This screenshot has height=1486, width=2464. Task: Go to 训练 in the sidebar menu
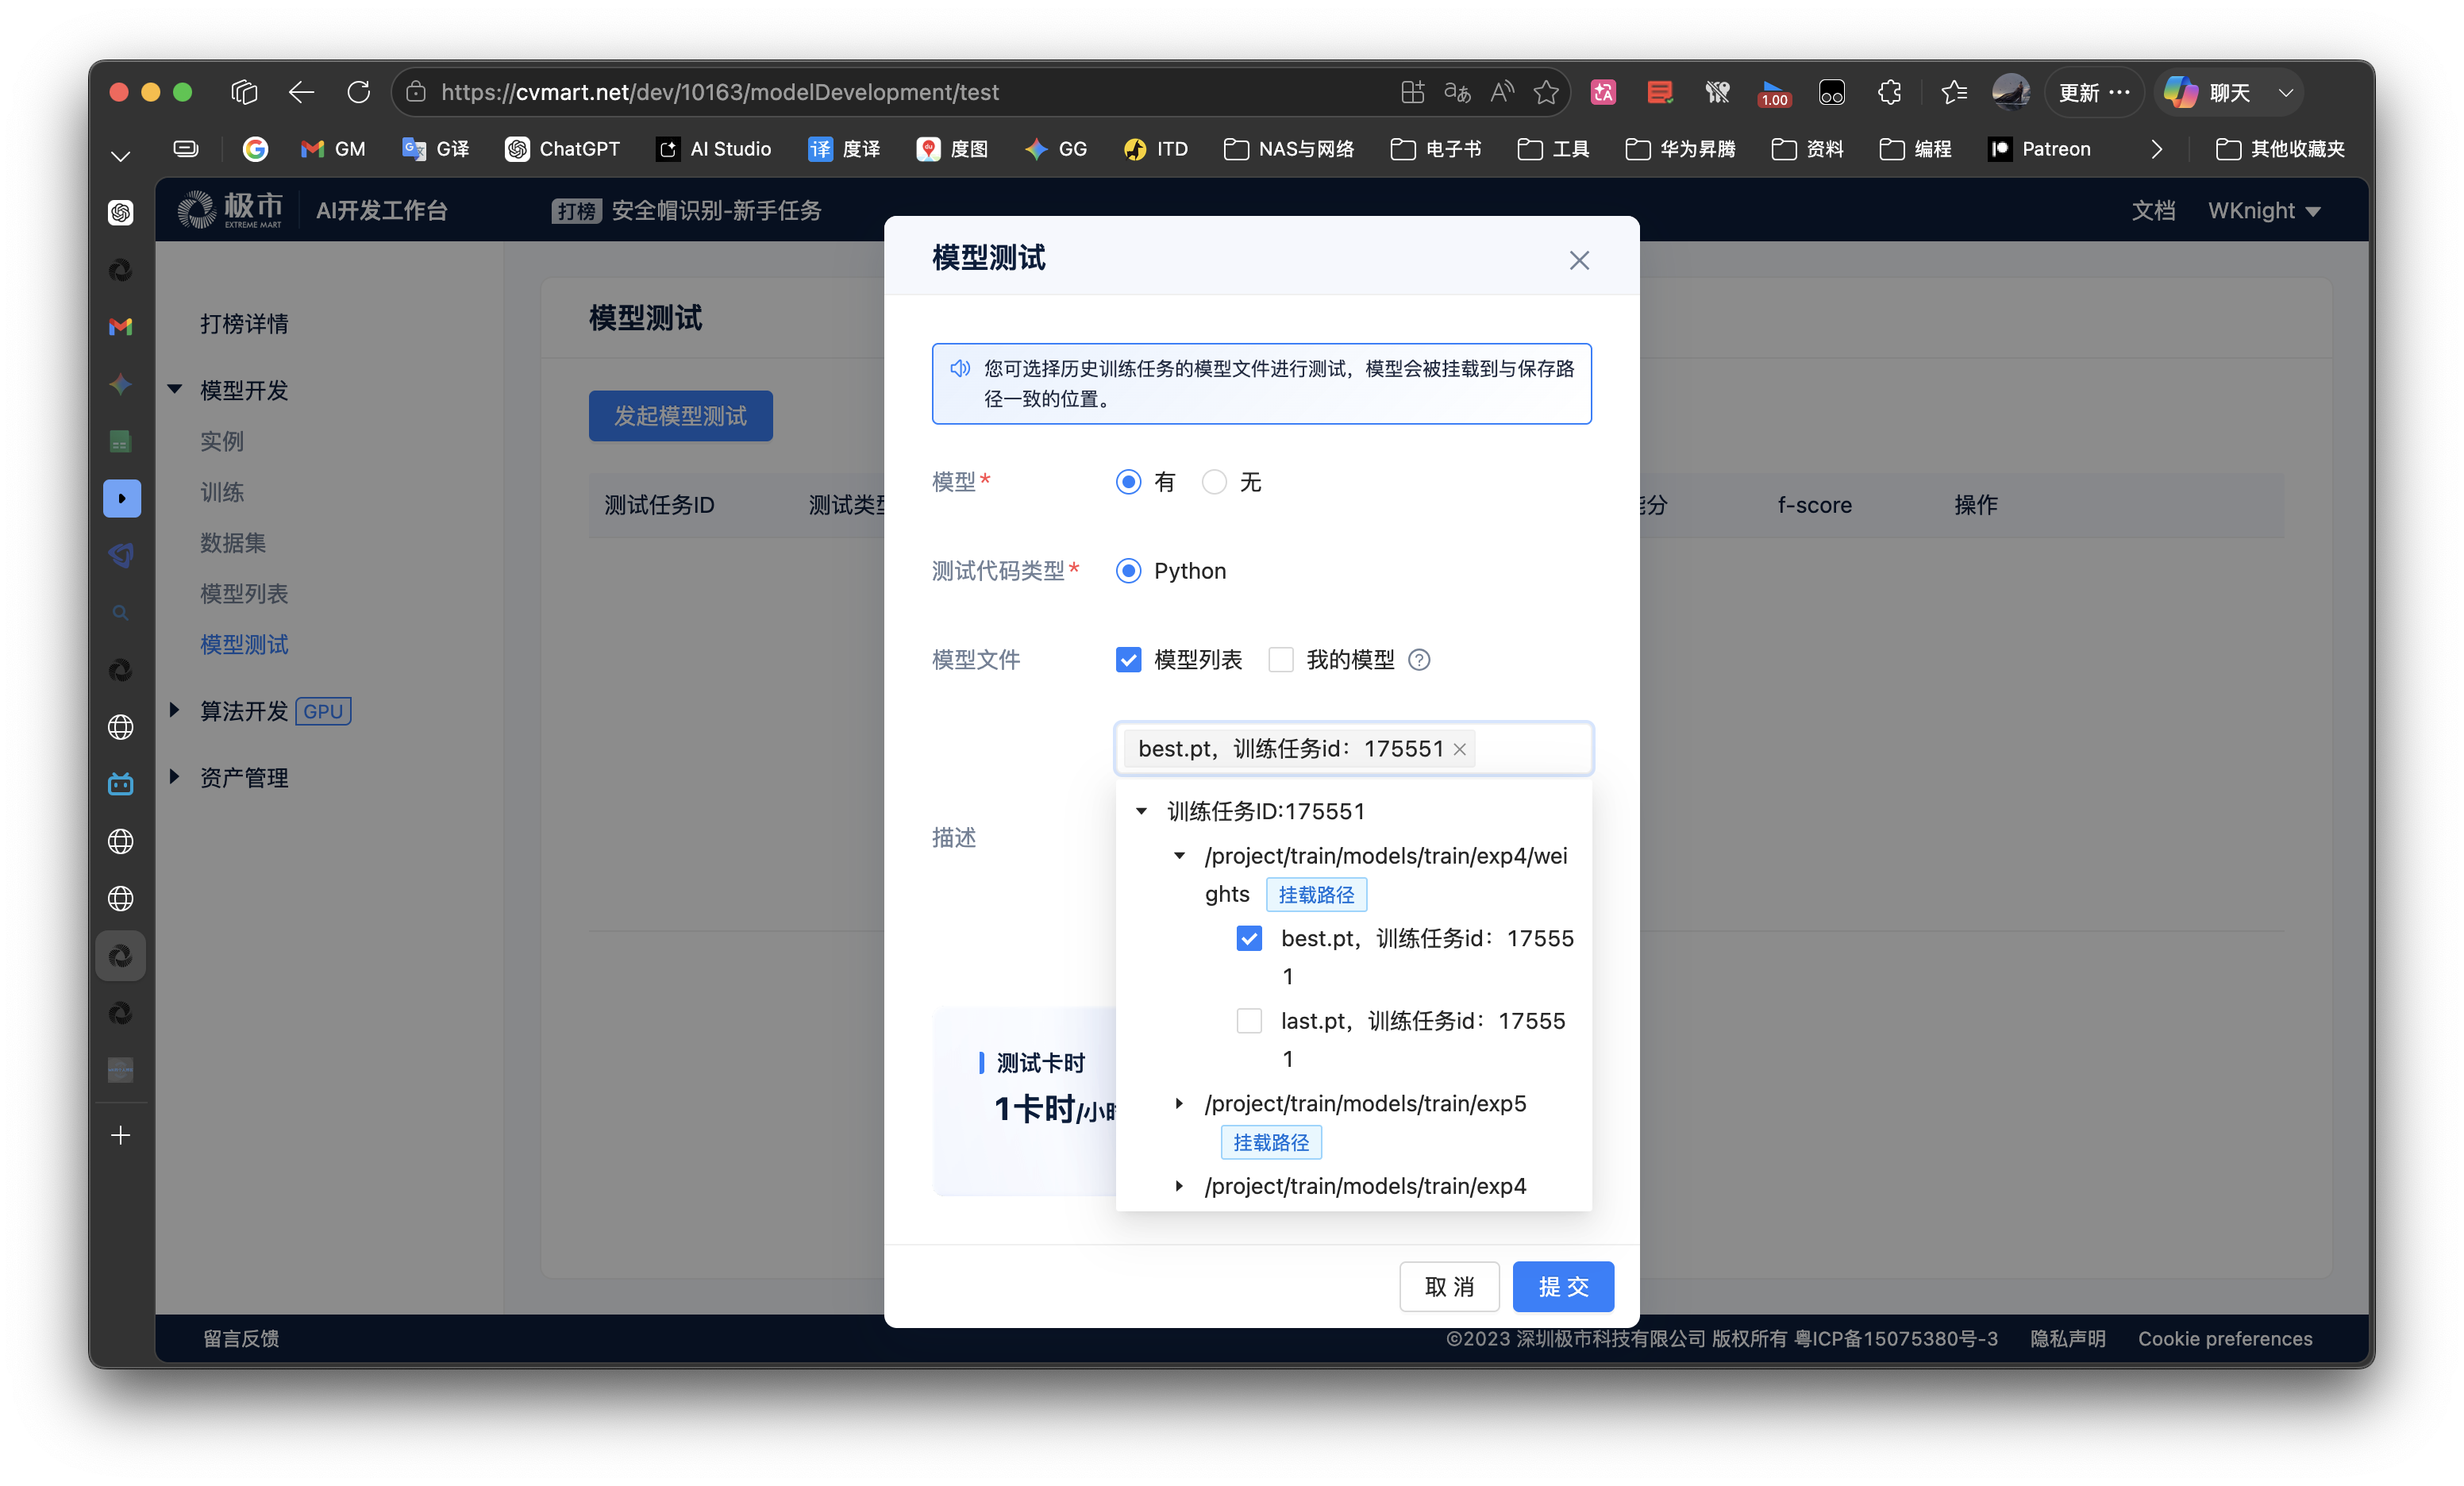(x=222, y=492)
